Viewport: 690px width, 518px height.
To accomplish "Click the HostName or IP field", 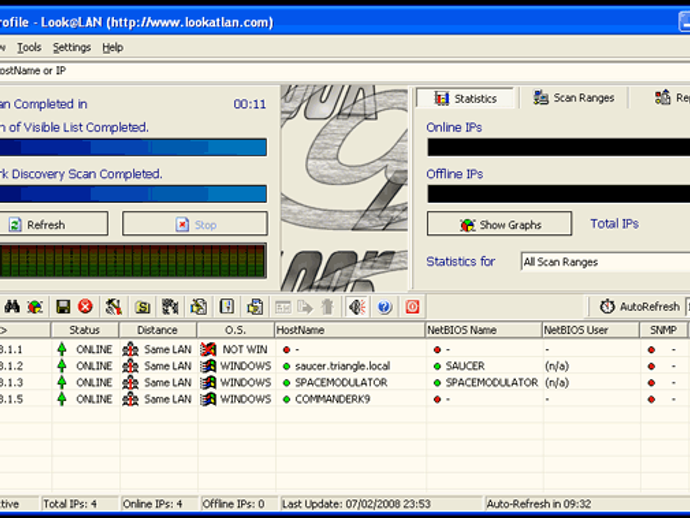I will tap(345, 71).
